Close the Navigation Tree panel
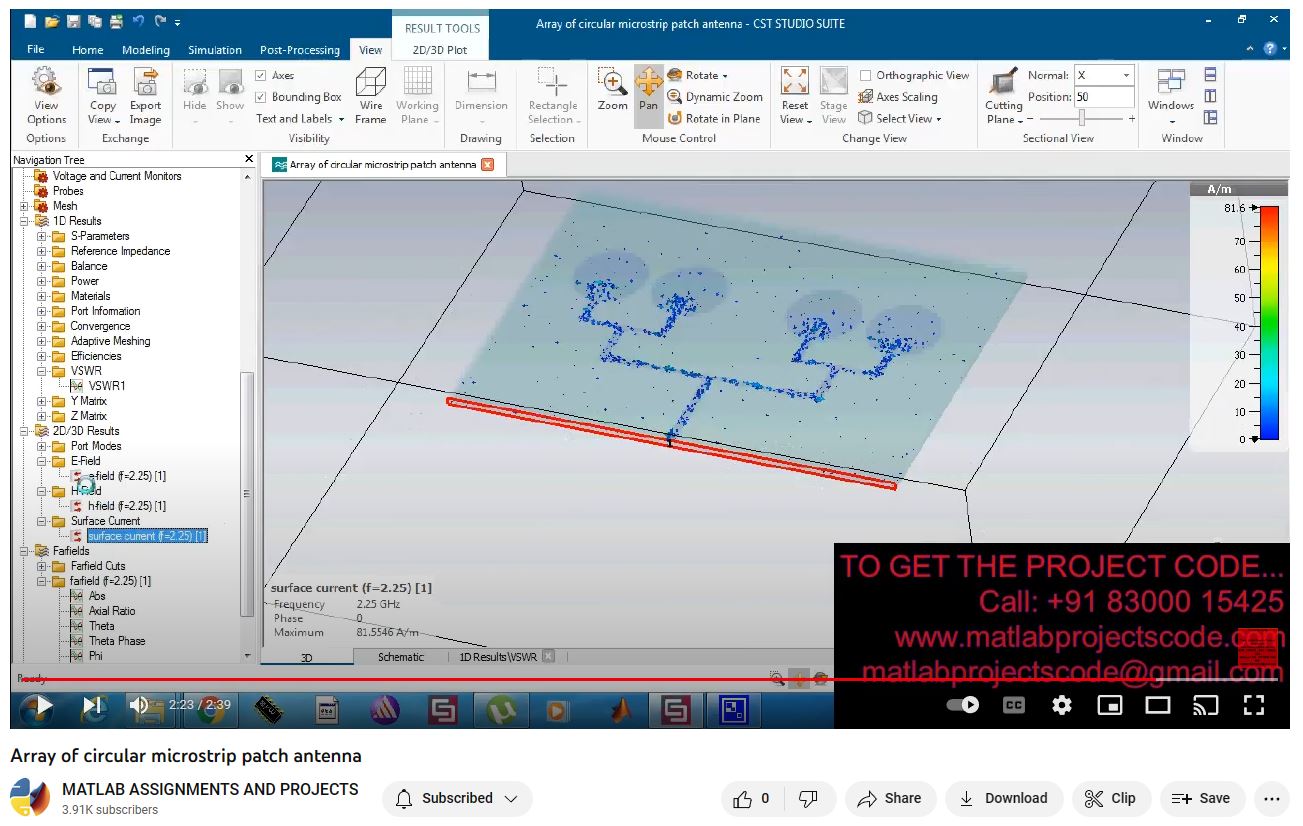The image size is (1303, 826). 249,159
